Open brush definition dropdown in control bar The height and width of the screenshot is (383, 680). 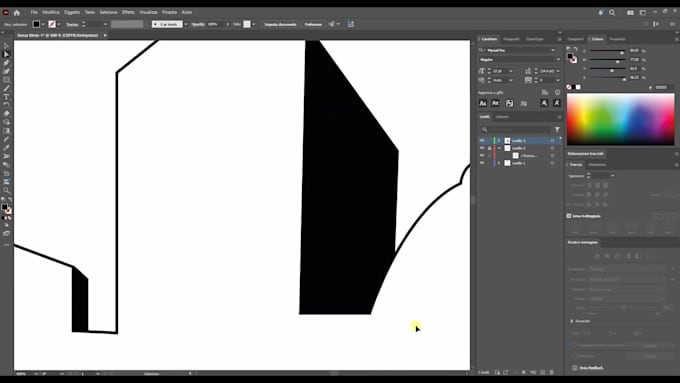[186, 24]
